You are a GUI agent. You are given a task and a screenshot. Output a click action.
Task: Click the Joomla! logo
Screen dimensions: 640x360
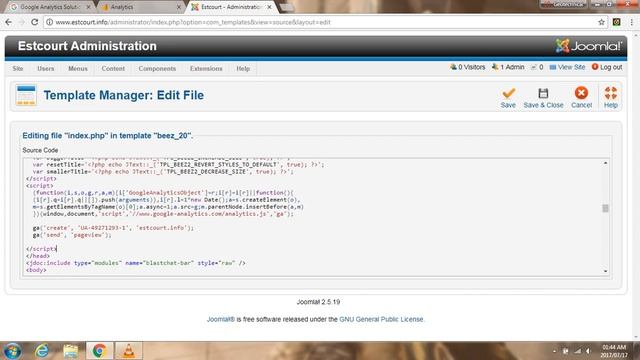click(x=589, y=46)
